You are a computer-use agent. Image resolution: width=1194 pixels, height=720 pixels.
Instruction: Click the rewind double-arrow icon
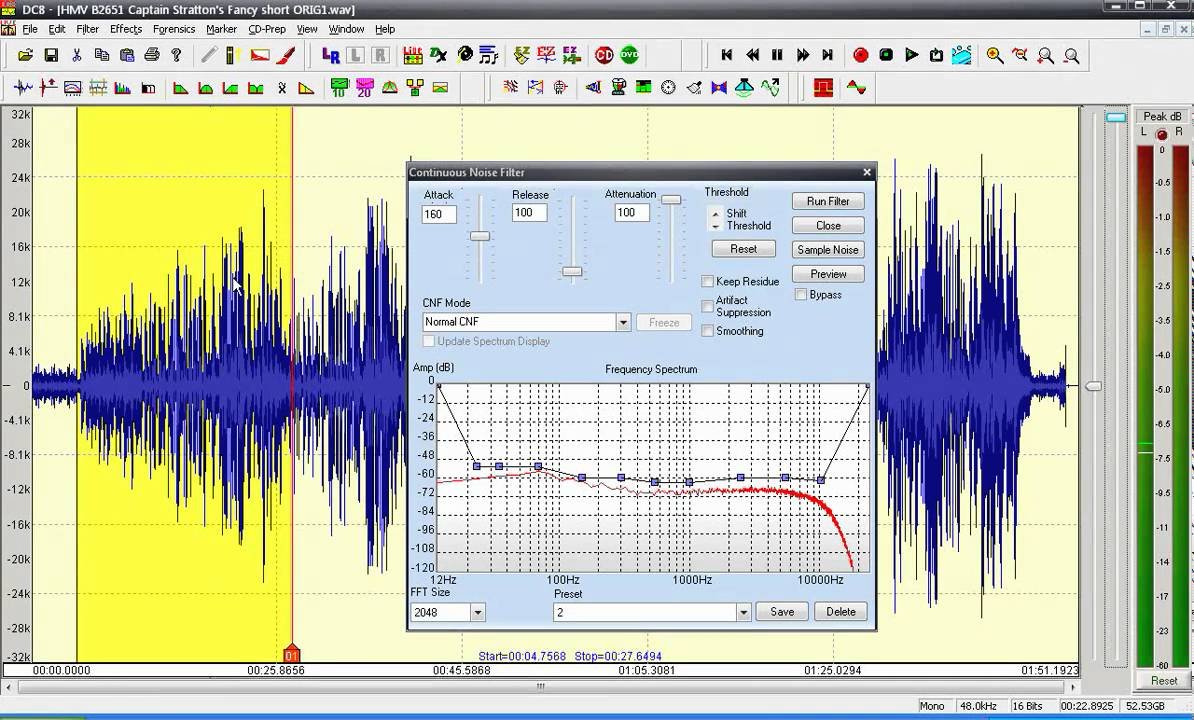click(752, 55)
